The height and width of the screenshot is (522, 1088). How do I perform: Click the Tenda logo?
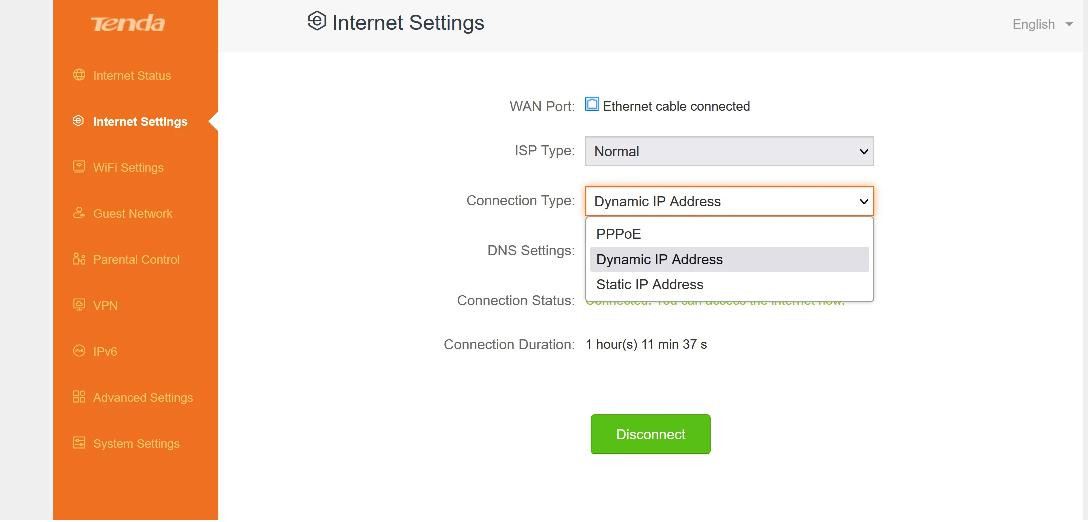click(x=128, y=24)
